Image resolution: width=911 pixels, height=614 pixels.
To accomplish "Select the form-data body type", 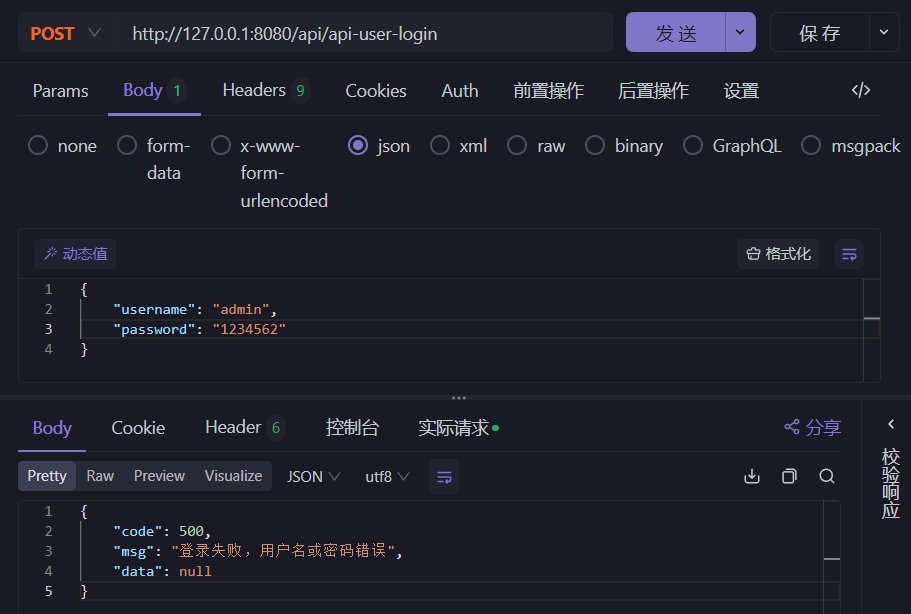I will point(127,146).
